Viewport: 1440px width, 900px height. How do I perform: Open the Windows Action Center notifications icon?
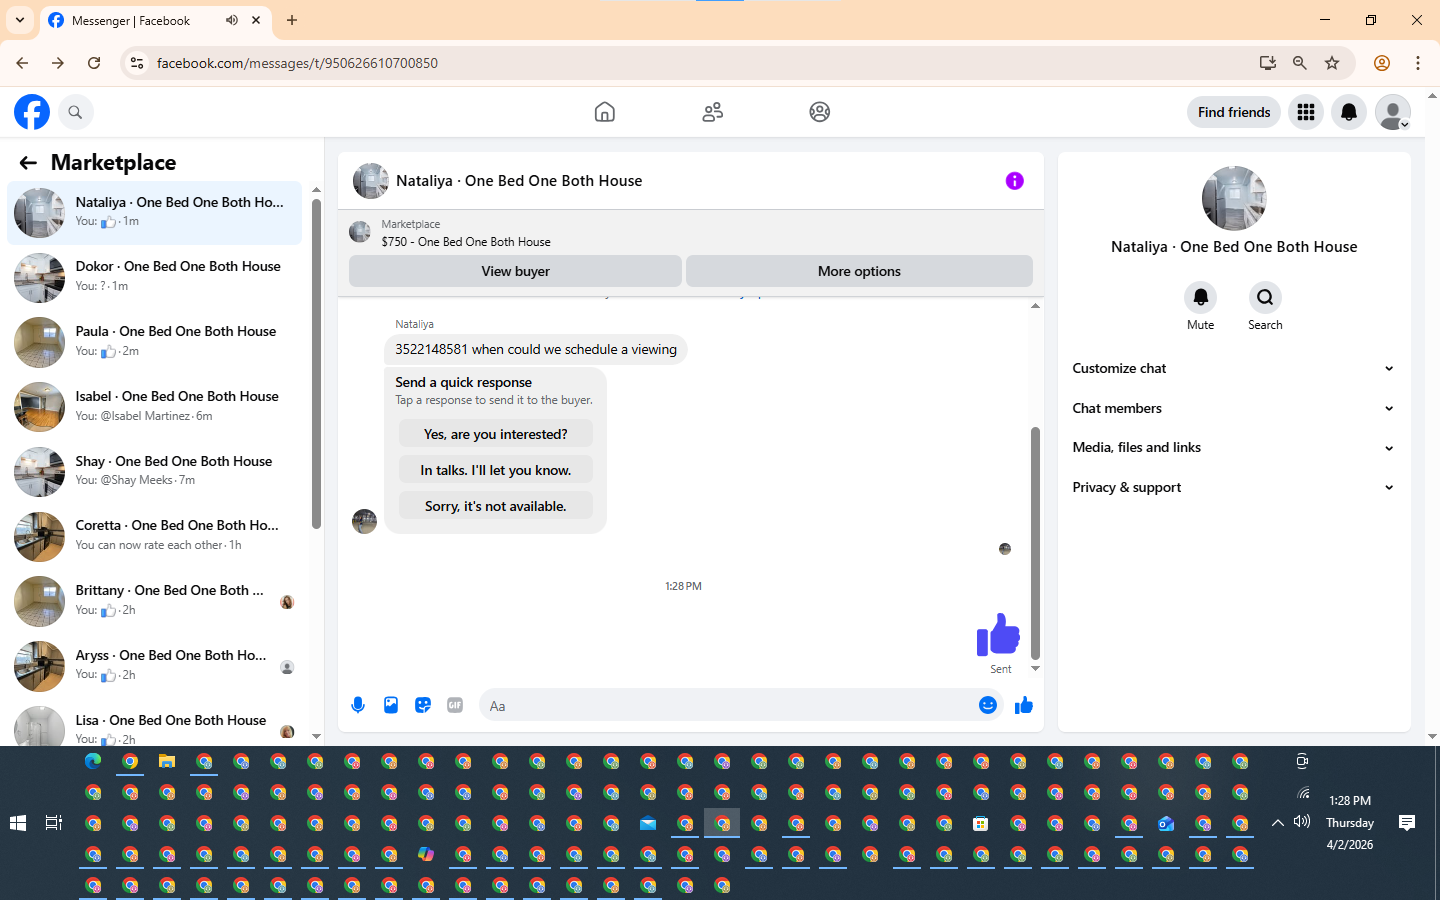coord(1407,823)
